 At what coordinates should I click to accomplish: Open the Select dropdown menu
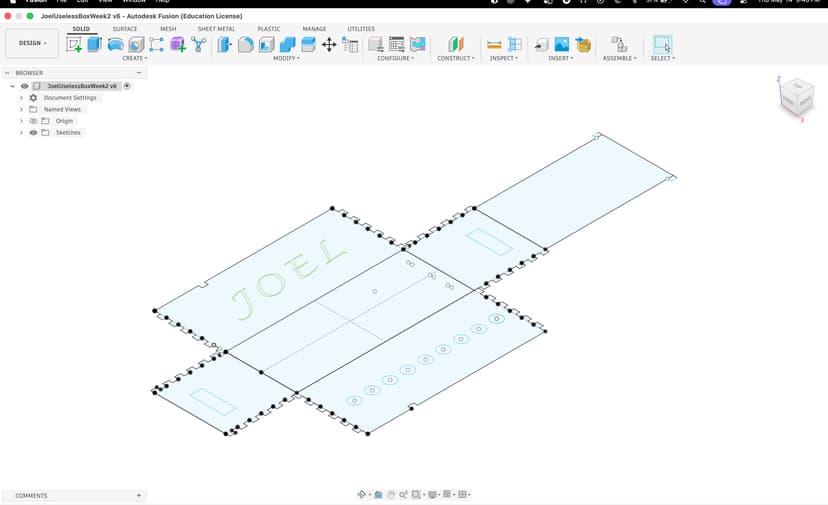click(x=662, y=58)
